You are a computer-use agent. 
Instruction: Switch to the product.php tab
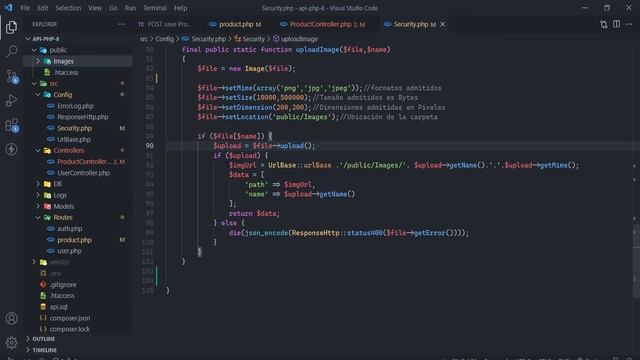tap(236, 24)
